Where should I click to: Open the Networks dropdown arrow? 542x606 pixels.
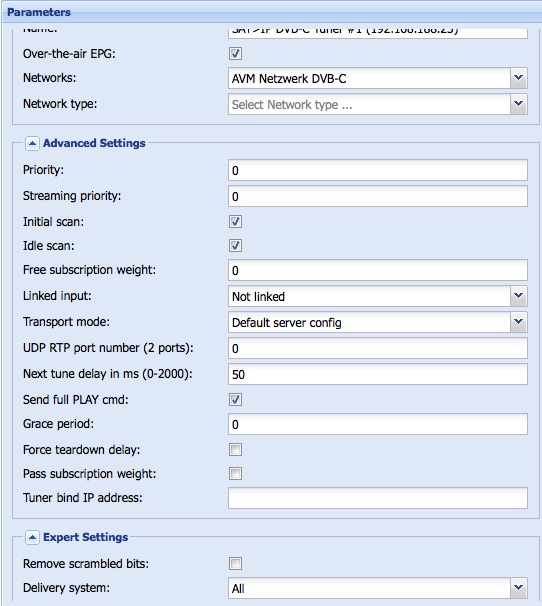pyautogui.click(x=518, y=78)
